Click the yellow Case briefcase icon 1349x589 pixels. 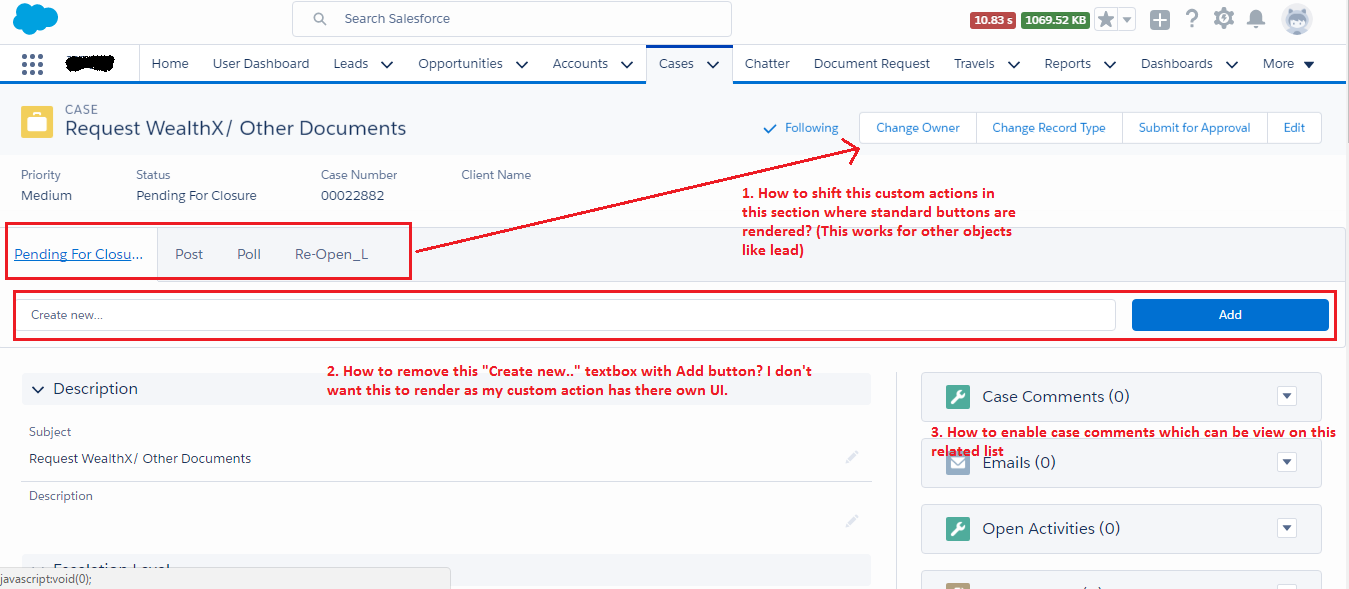point(37,121)
